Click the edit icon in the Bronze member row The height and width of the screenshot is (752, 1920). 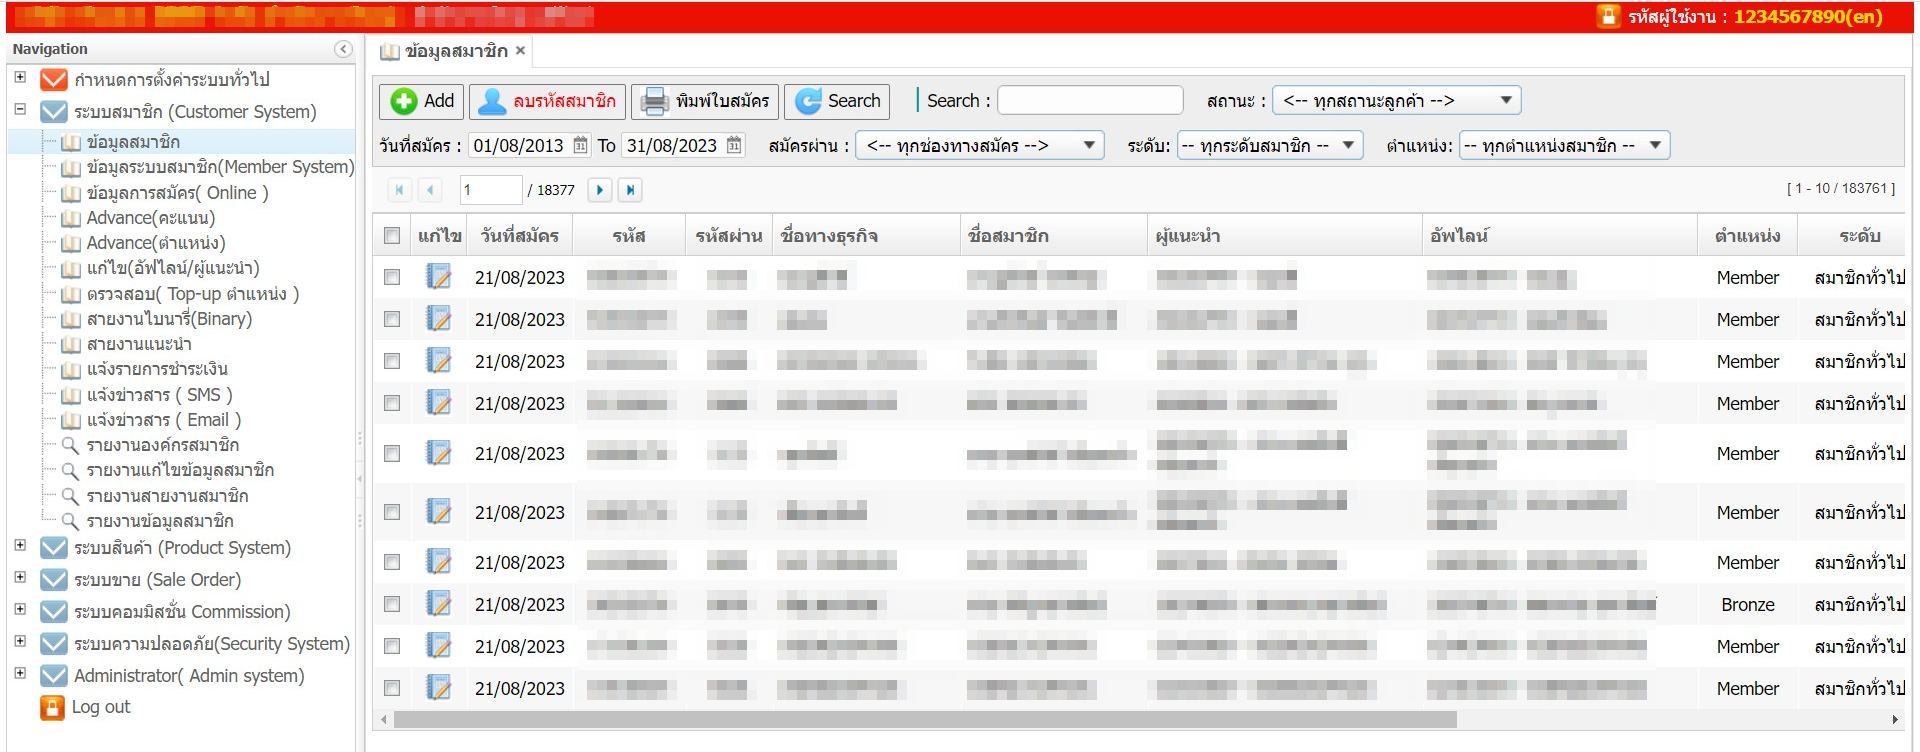click(438, 604)
